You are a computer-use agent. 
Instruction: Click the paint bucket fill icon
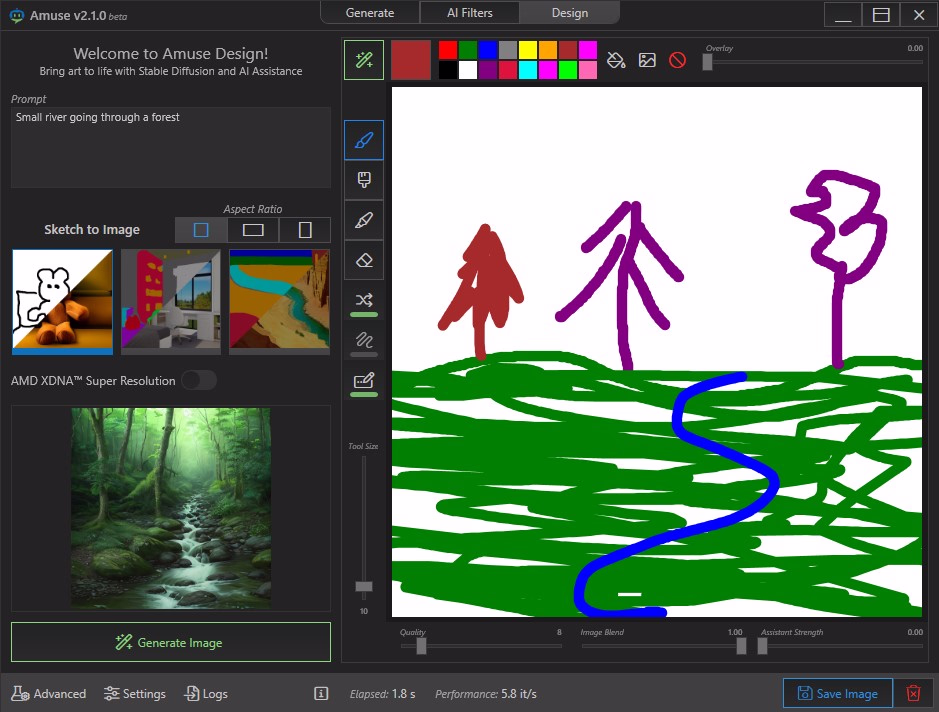(617, 60)
